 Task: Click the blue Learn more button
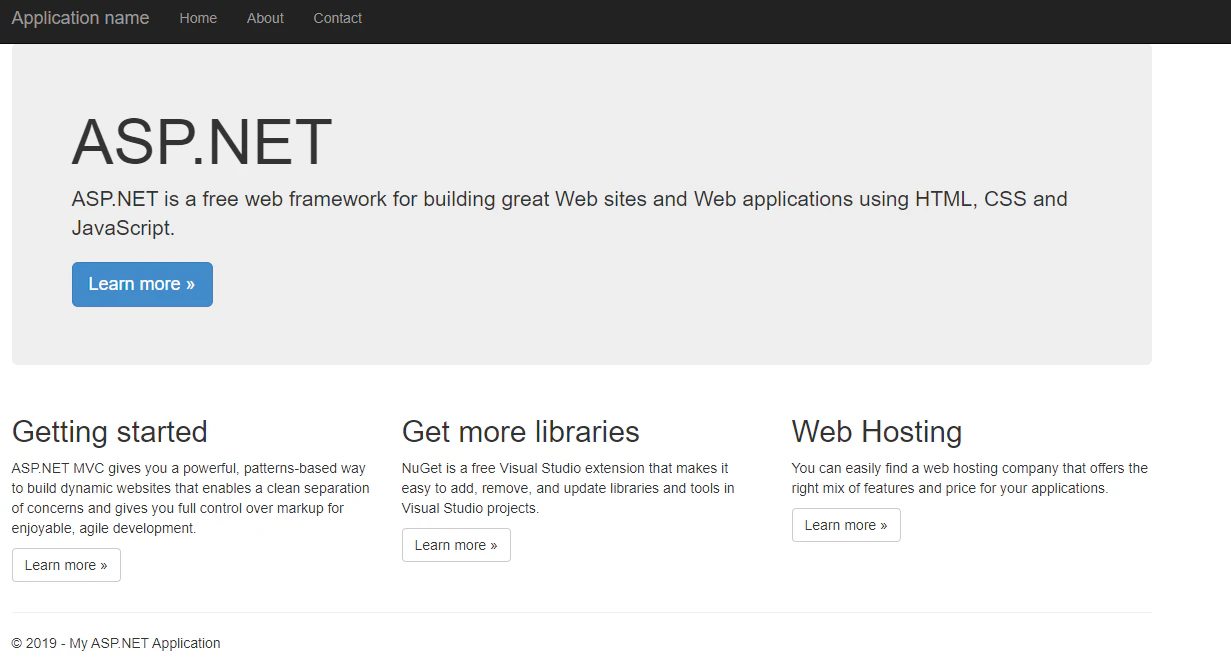[x=142, y=284]
